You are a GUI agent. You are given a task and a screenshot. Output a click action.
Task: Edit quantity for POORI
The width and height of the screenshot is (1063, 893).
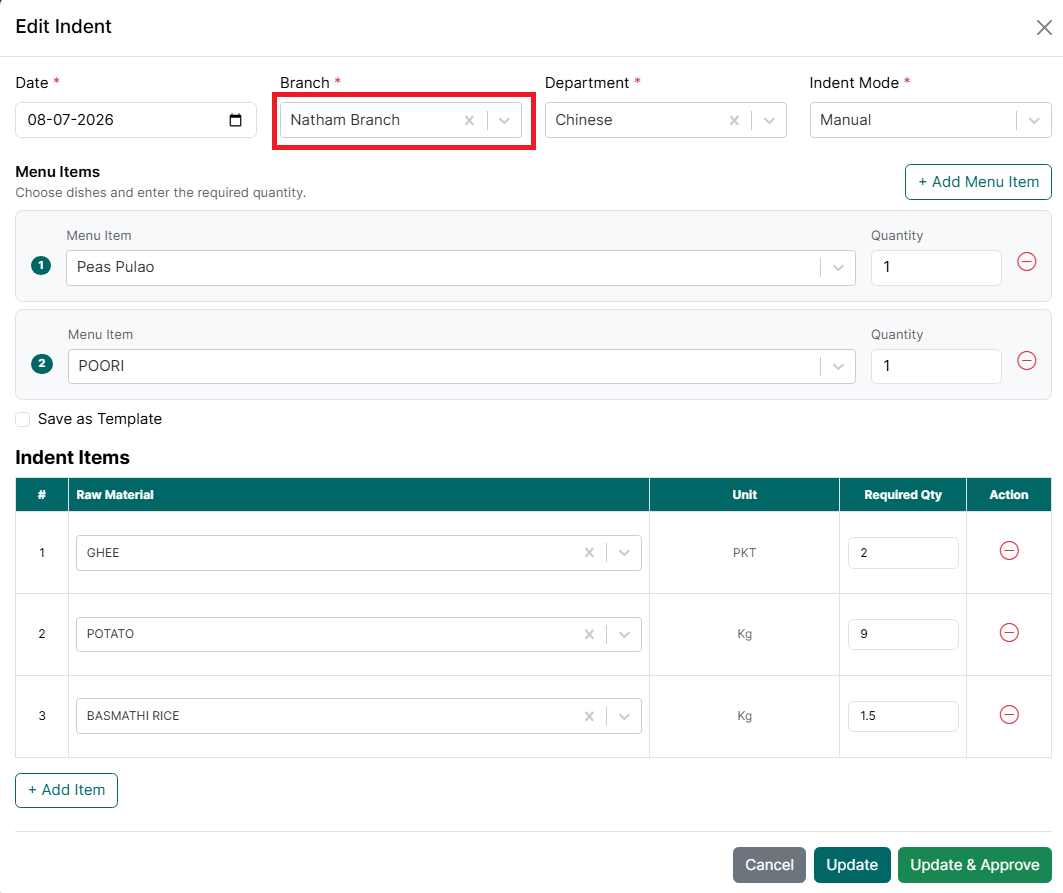(x=936, y=366)
